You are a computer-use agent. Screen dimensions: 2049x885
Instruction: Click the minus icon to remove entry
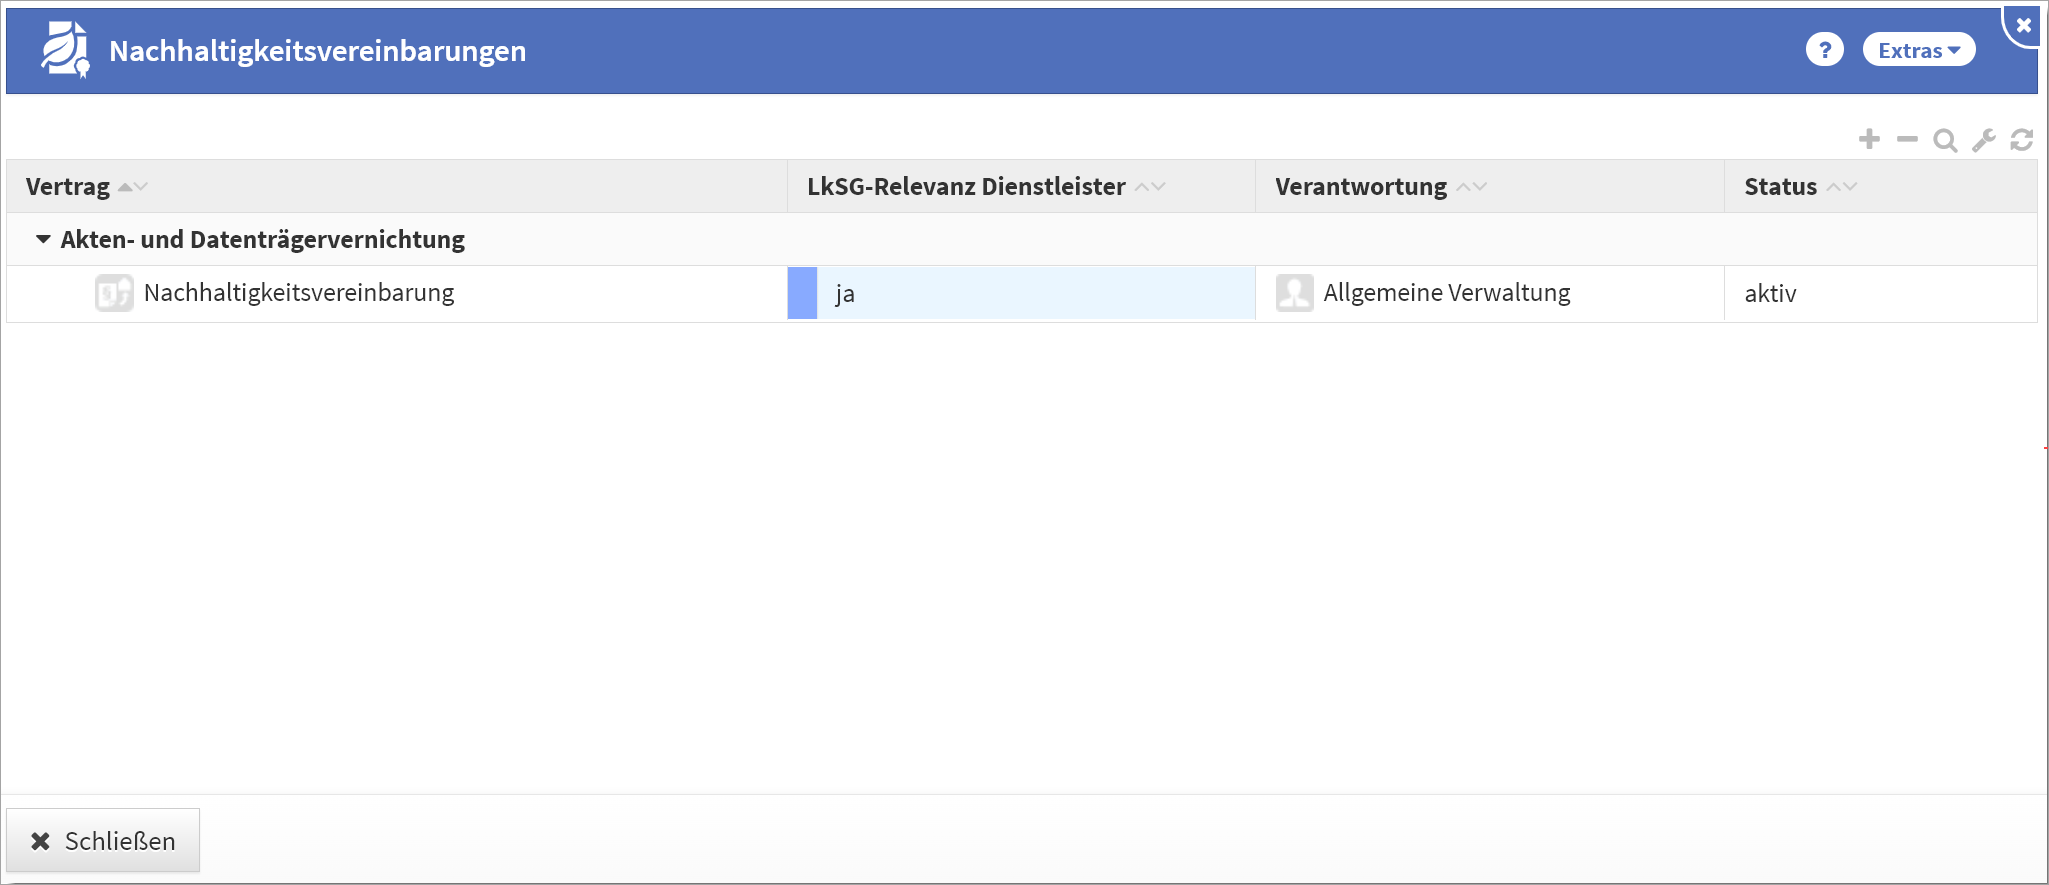(1907, 140)
